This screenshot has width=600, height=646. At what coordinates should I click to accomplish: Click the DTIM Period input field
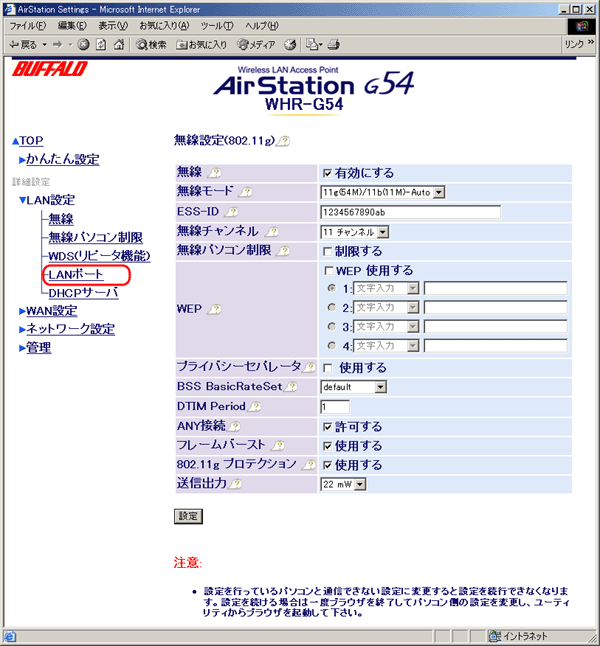(x=335, y=407)
